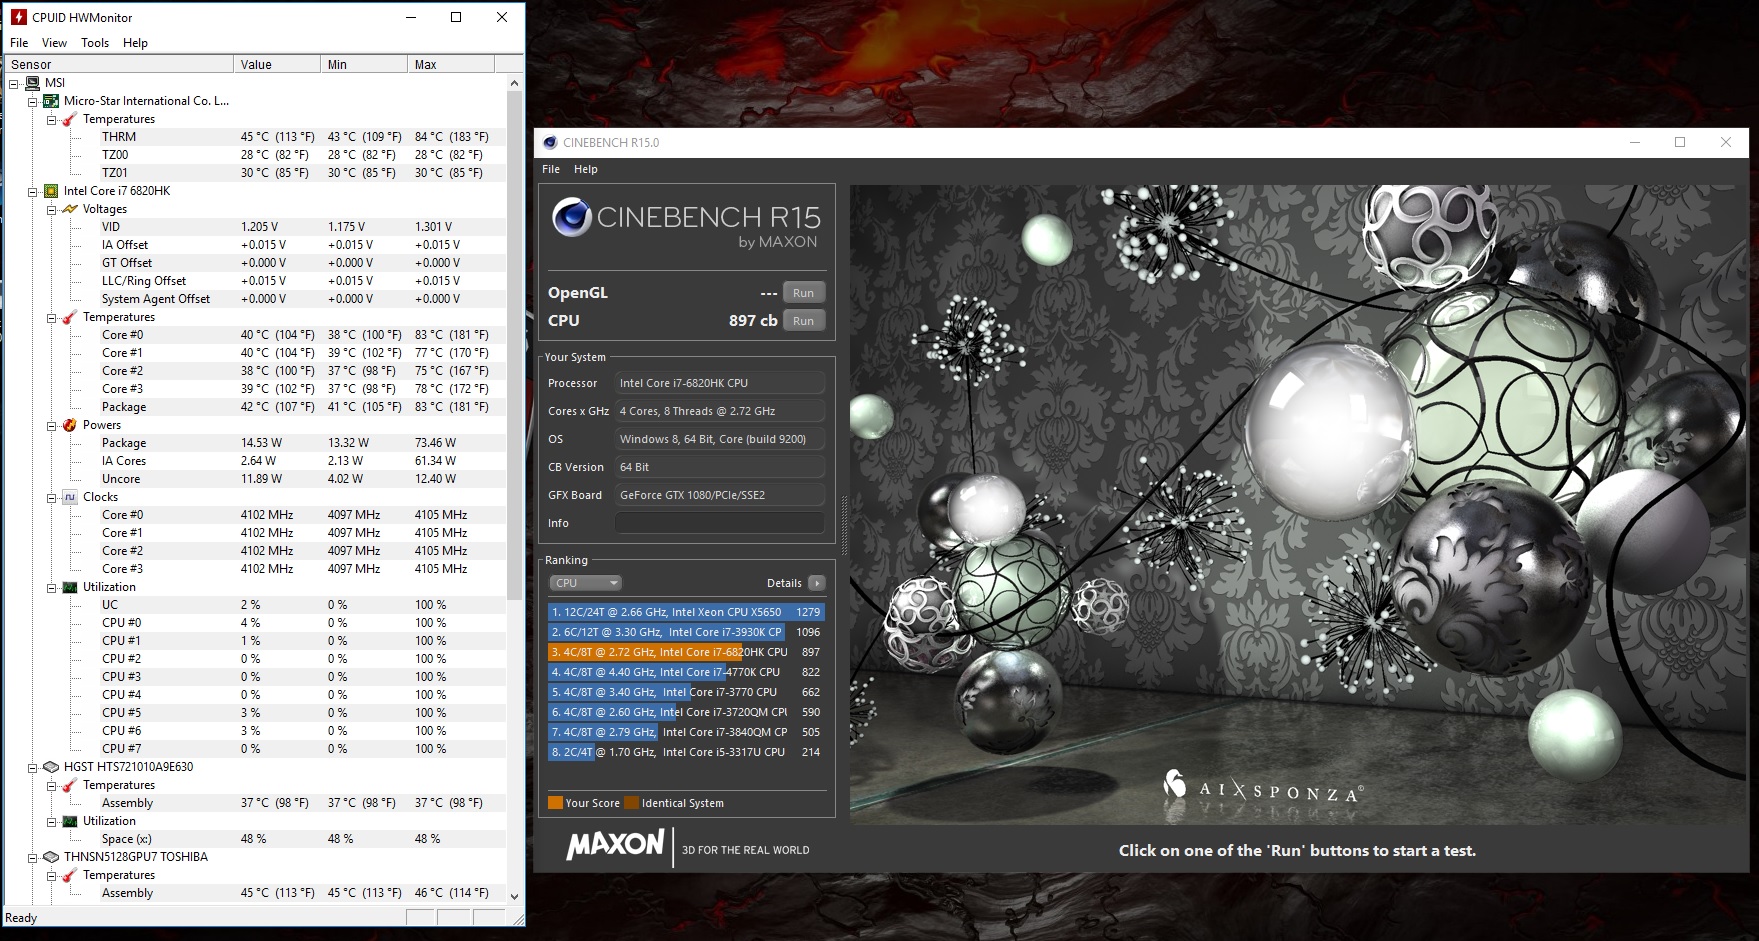The image size is (1759, 941).
Task: Click the Info text field
Action: tap(719, 523)
